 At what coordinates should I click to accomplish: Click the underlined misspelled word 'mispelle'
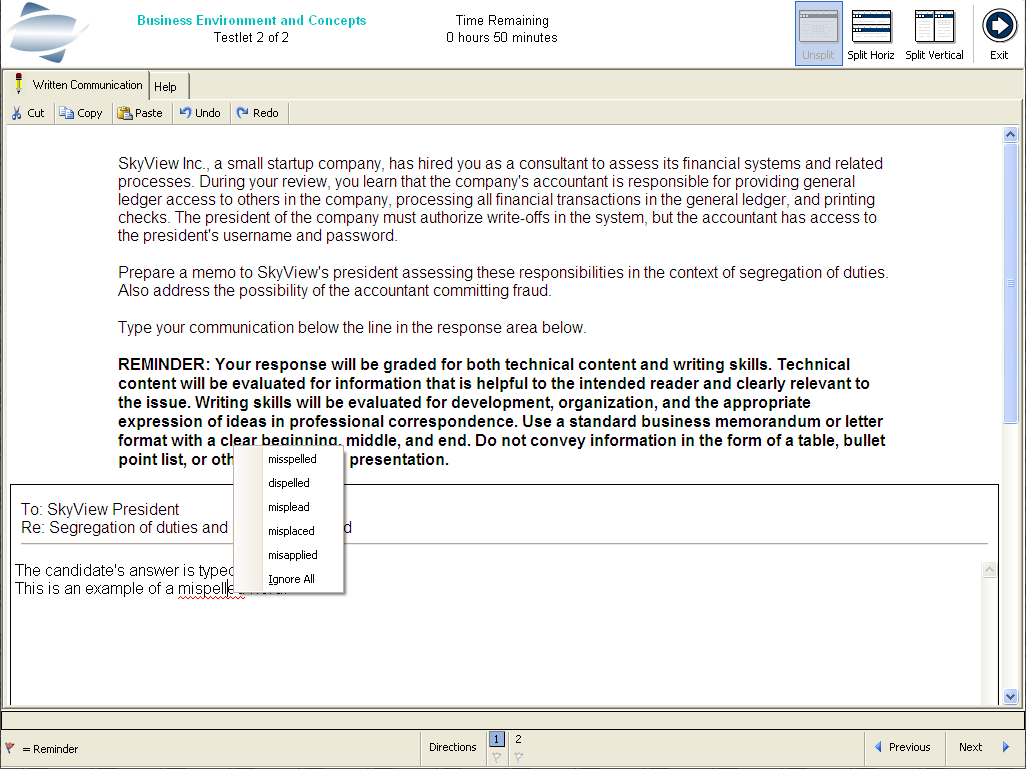205,589
